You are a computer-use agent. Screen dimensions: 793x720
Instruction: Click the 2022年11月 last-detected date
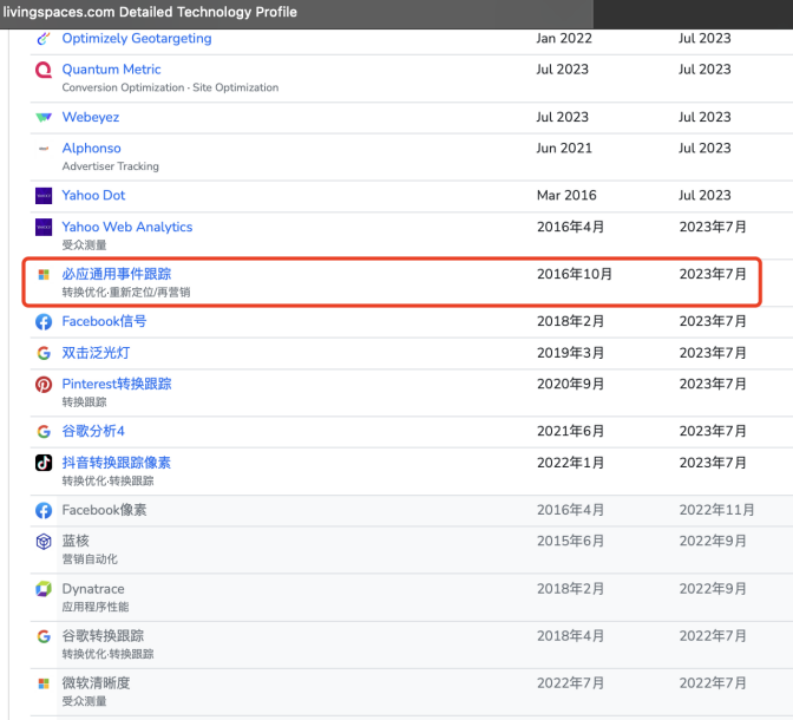(717, 510)
